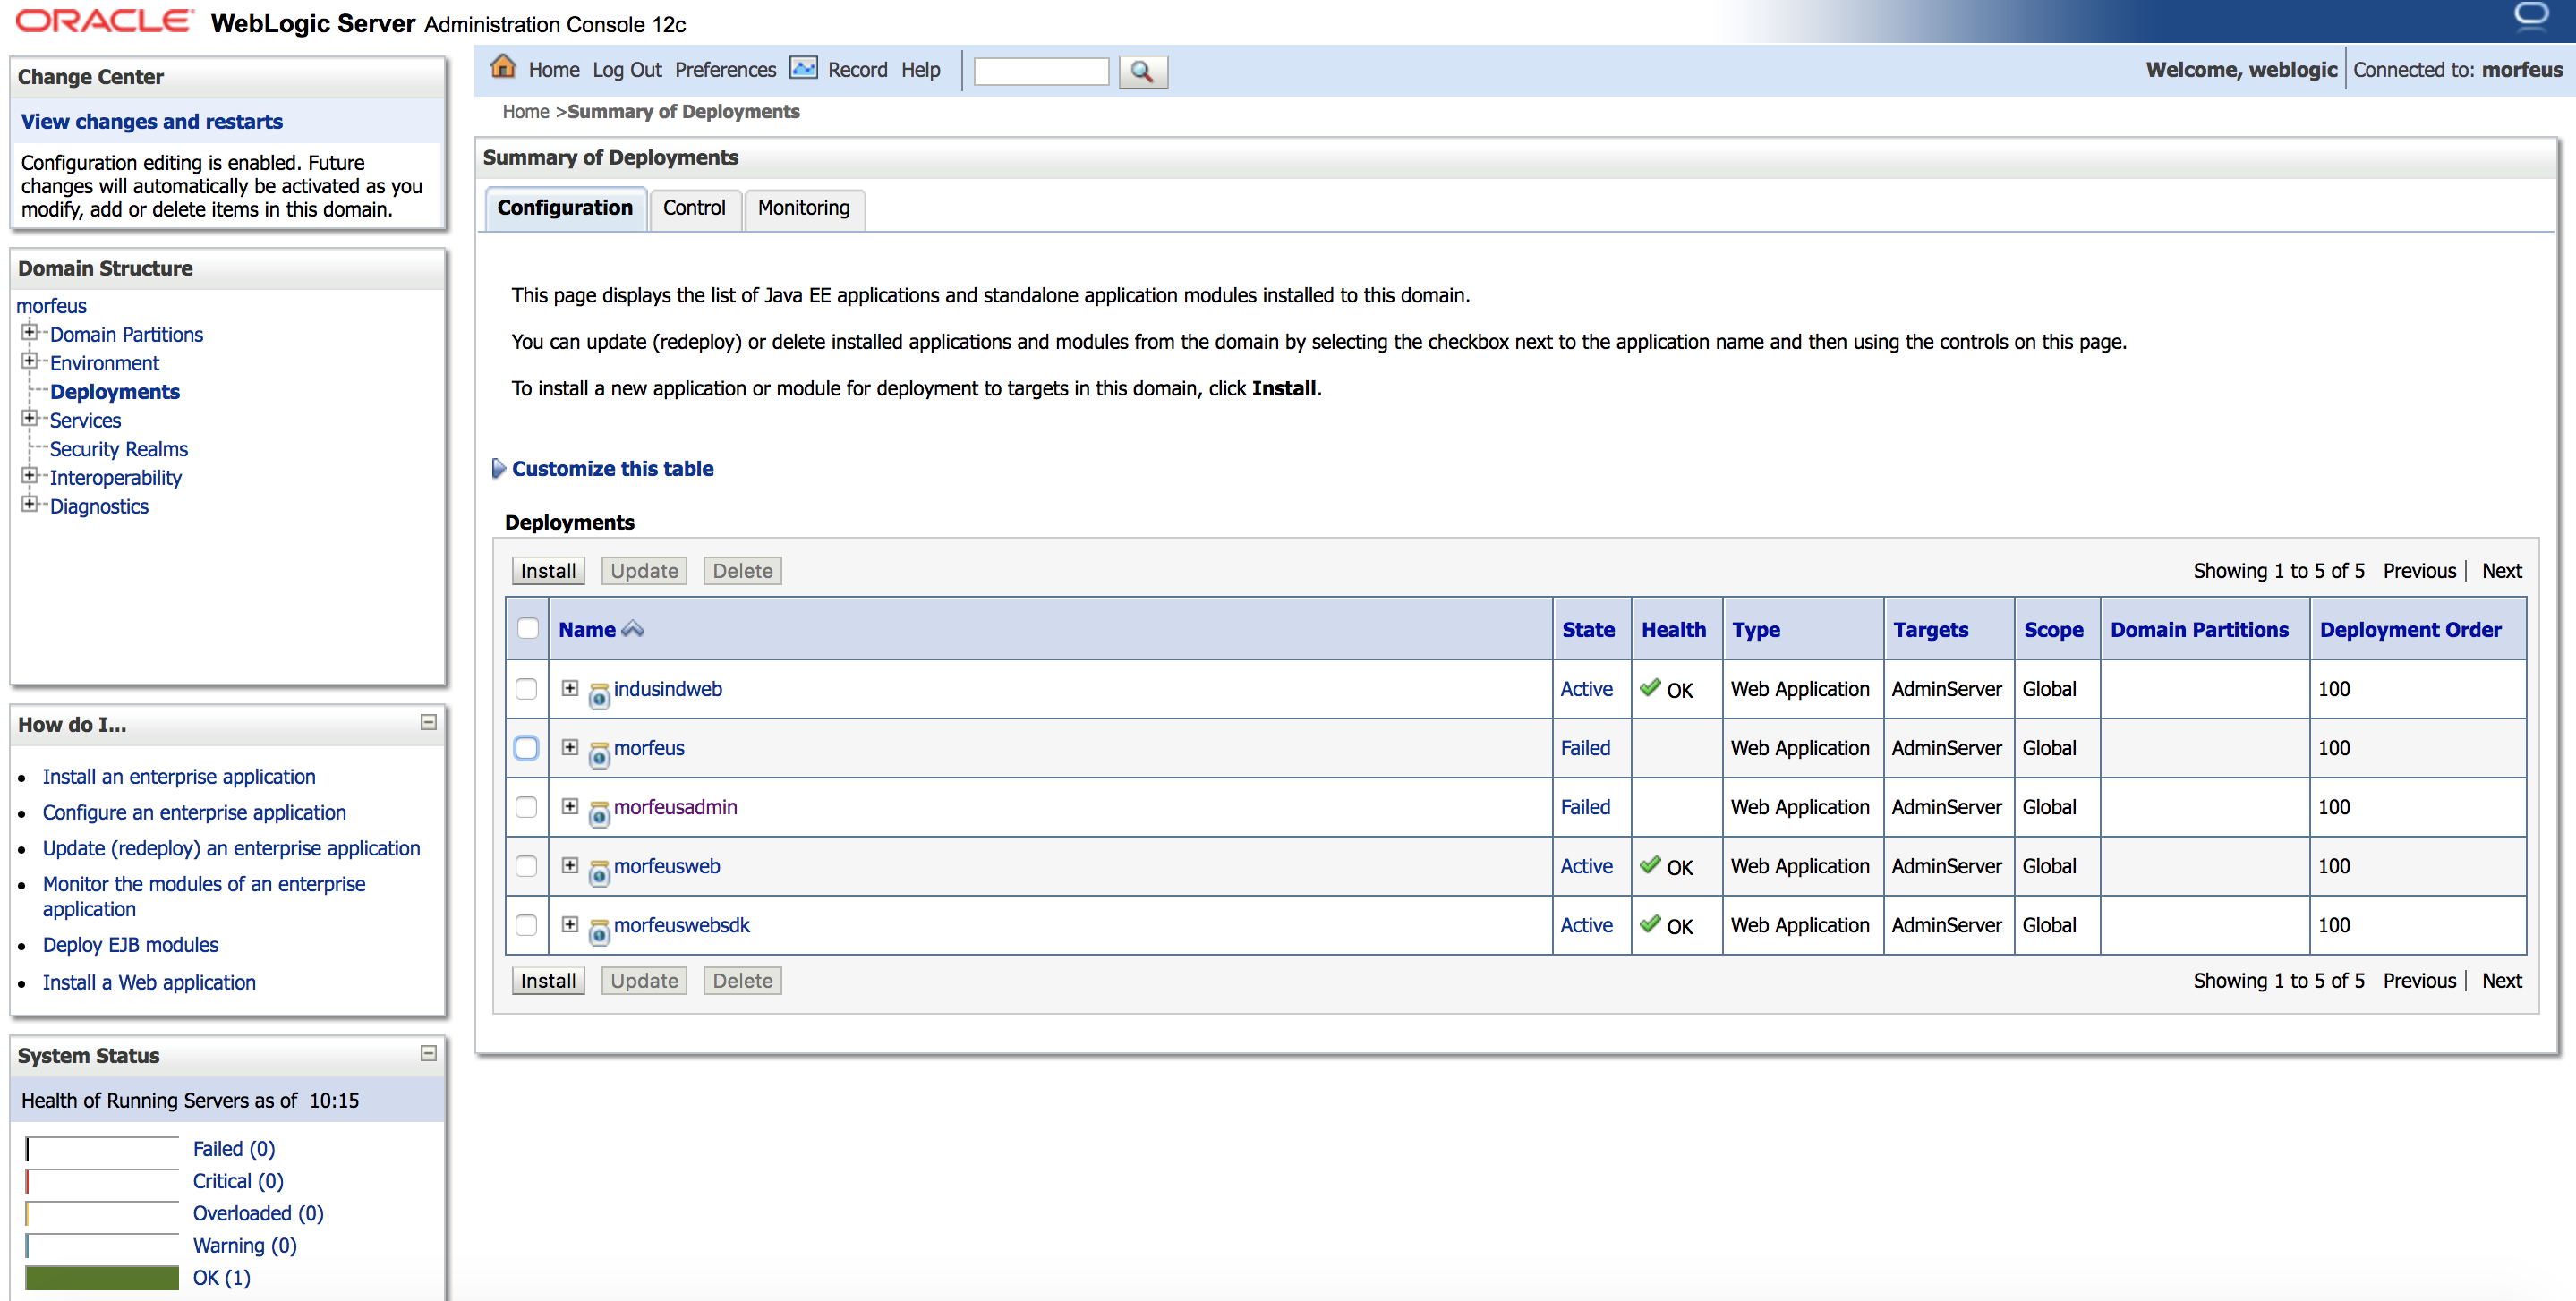Expand the morfeusadmin deployment row
The width and height of the screenshot is (2576, 1301).
coord(570,806)
